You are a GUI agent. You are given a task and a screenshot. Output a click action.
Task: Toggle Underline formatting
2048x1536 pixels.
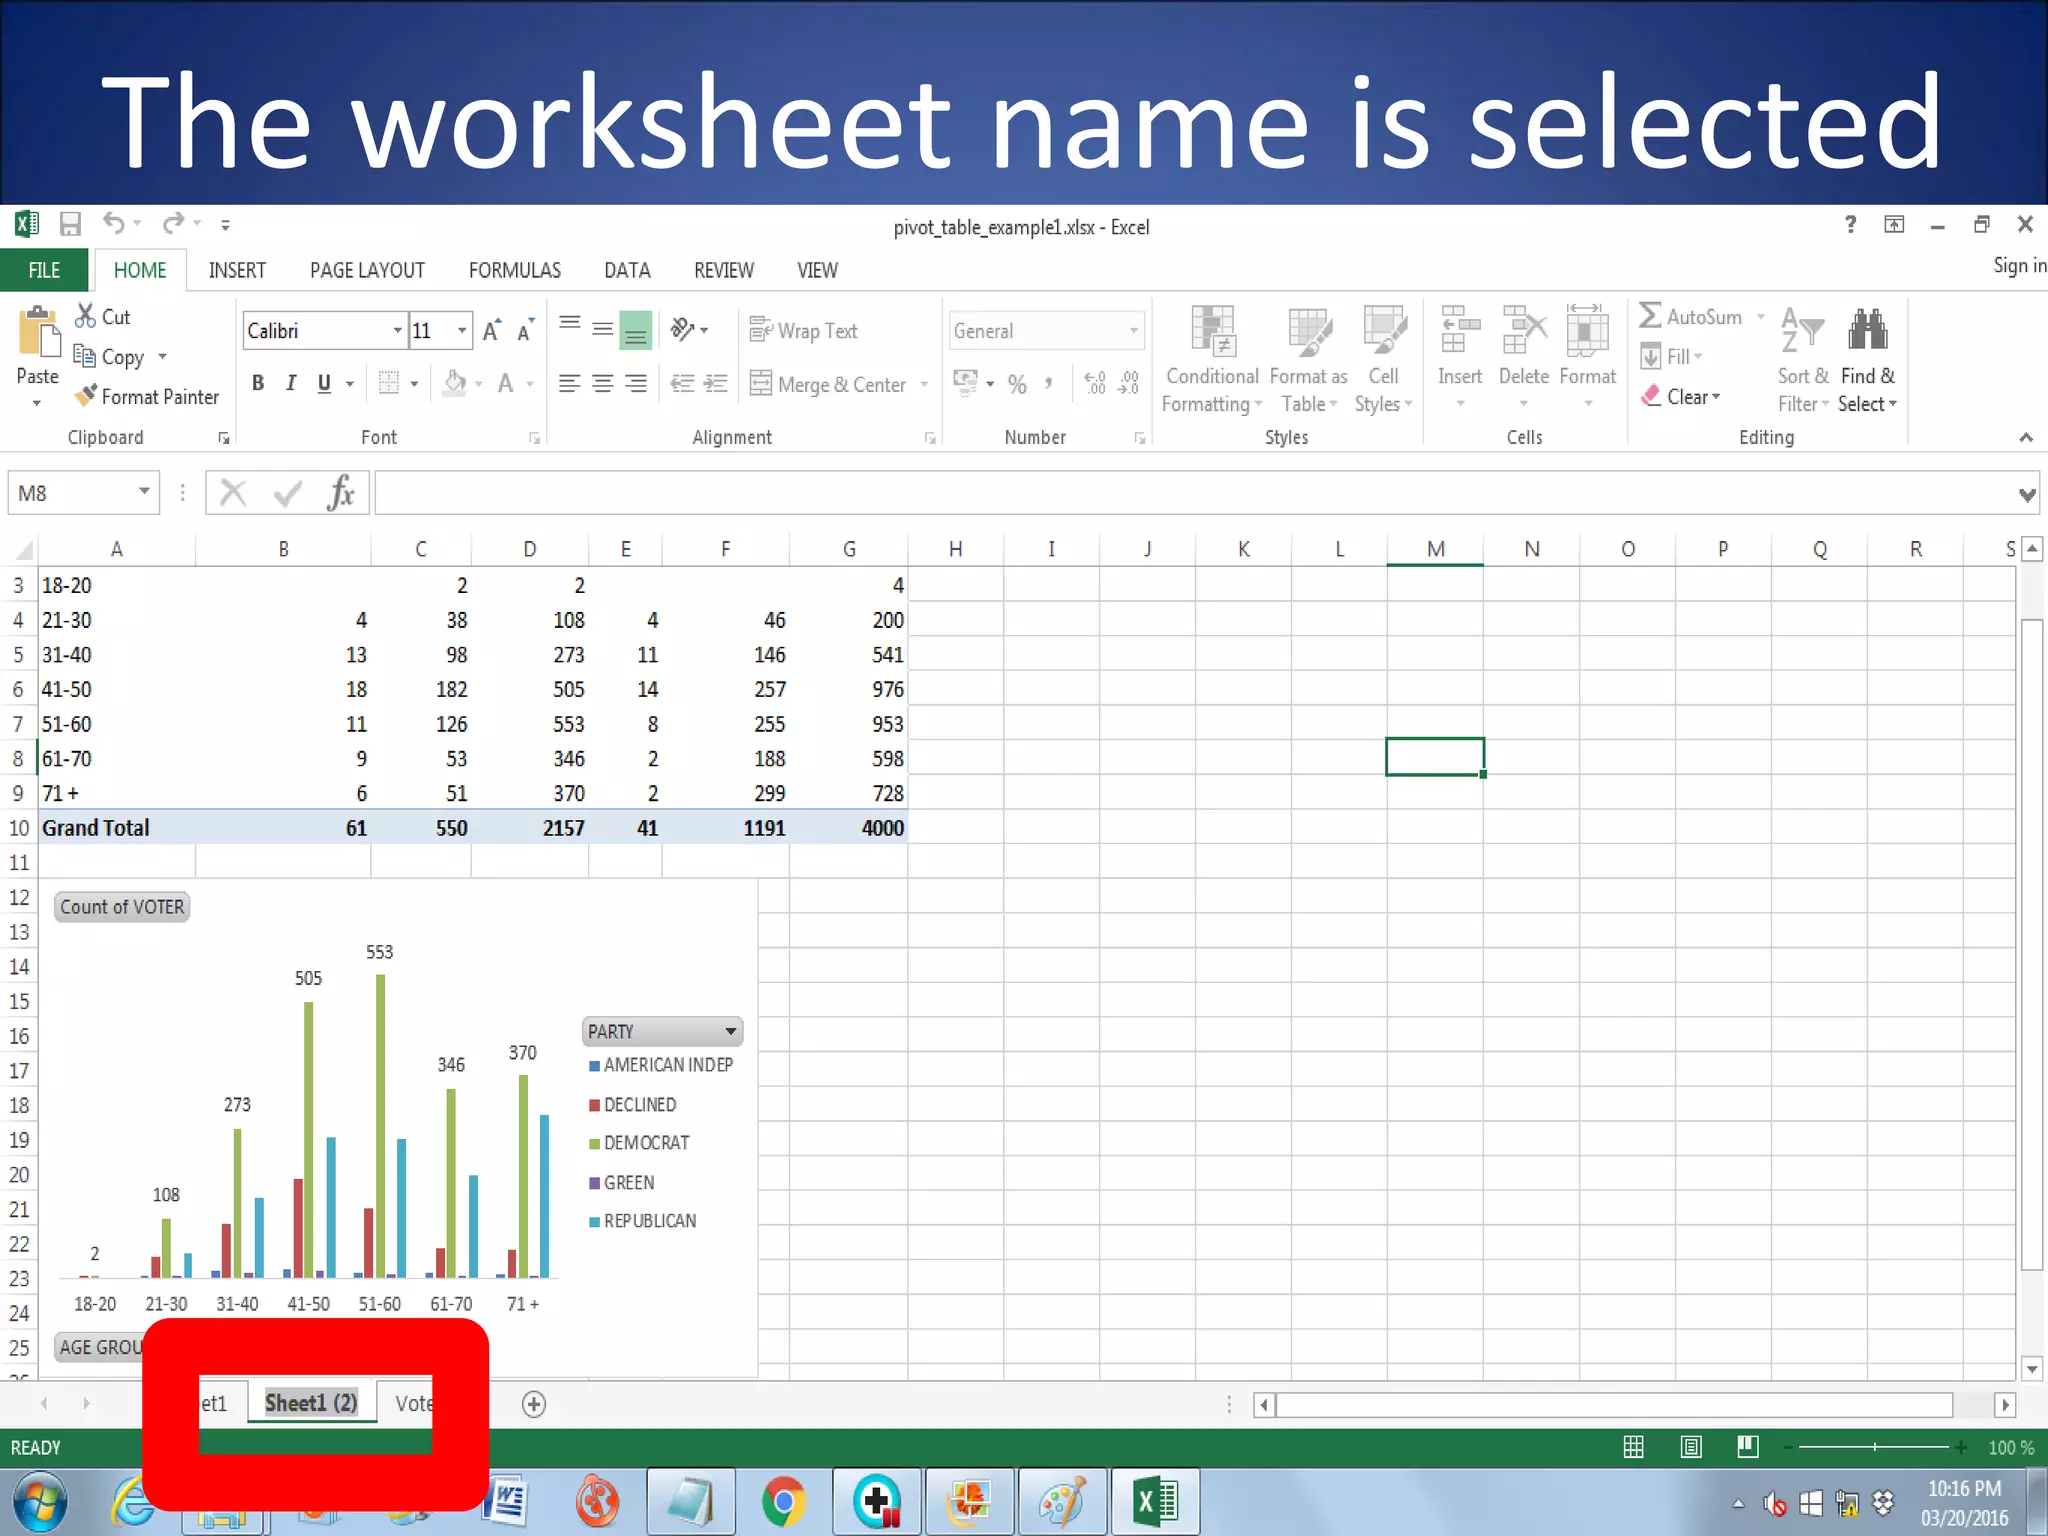(324, 383)
